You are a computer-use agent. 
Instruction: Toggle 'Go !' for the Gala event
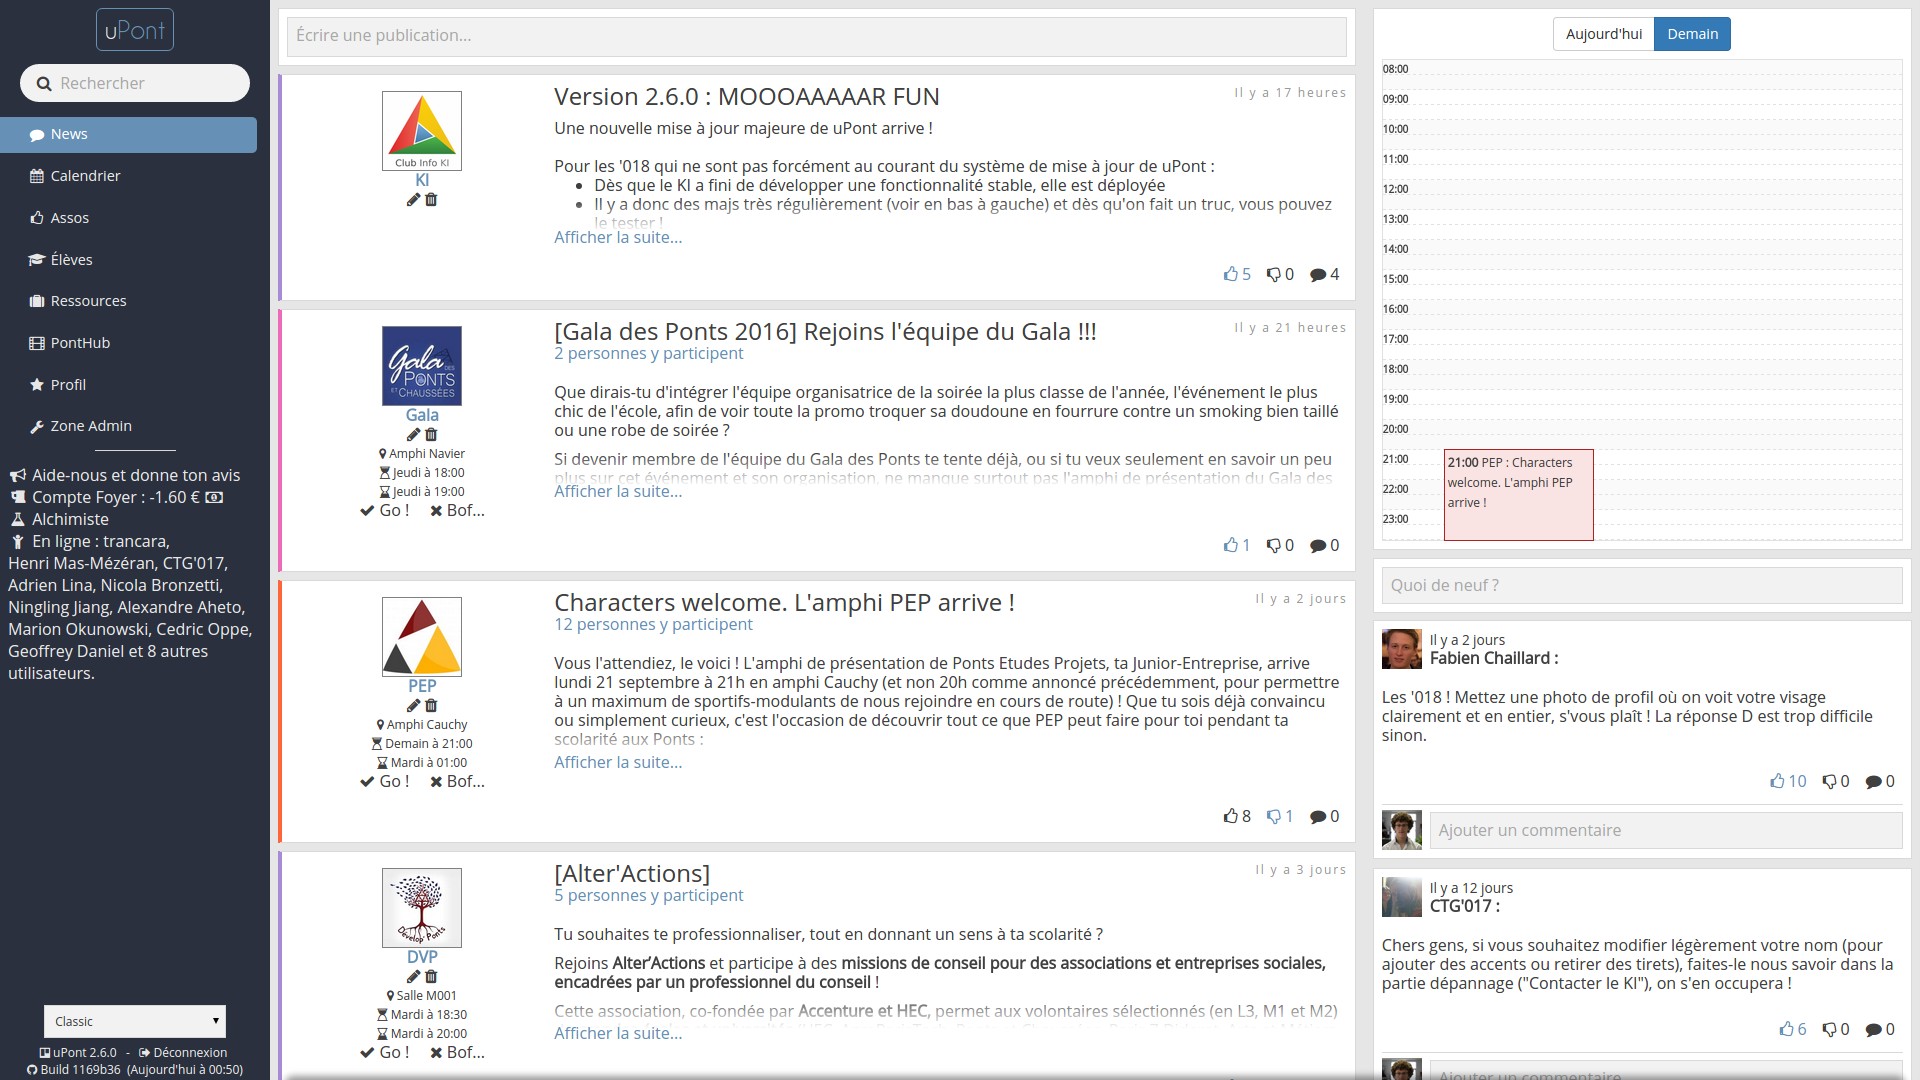coord(385,510)
